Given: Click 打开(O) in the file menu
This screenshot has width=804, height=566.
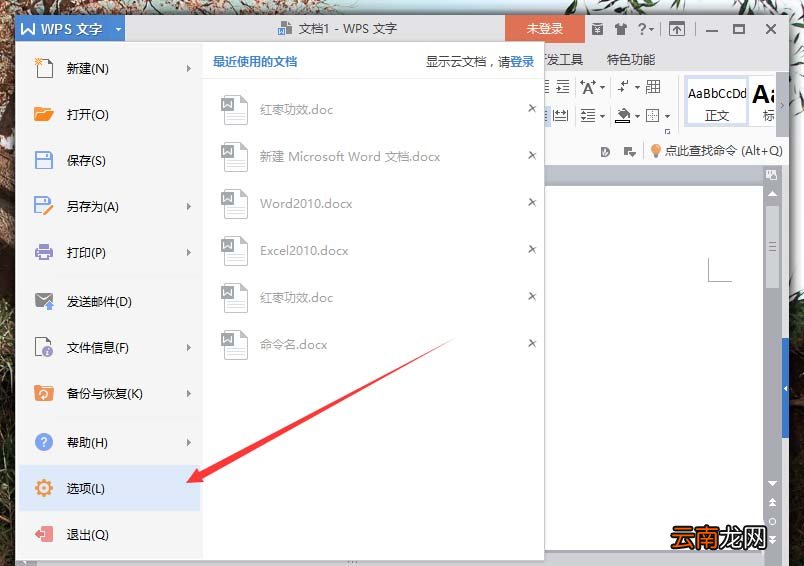Looking at the screenshot, I should tap(109, 114).
